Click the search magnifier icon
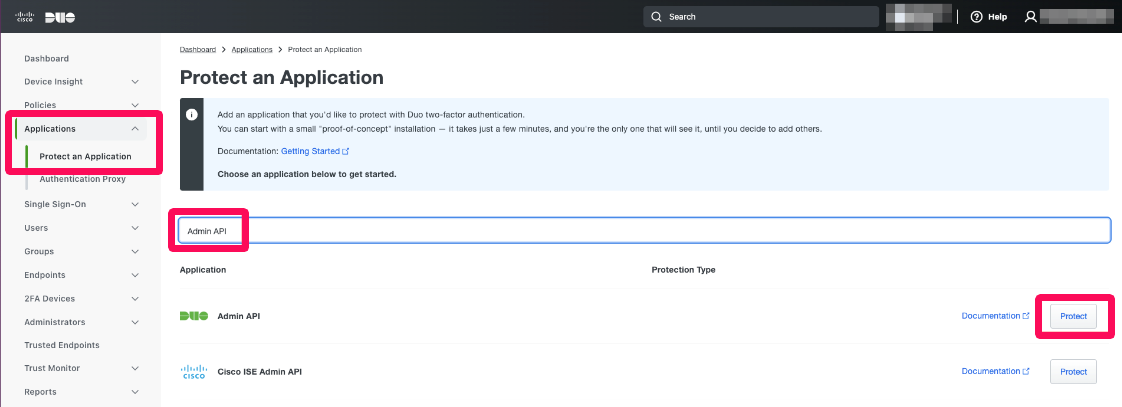This screenshot has height=407, width=1122. coord(657,16)
